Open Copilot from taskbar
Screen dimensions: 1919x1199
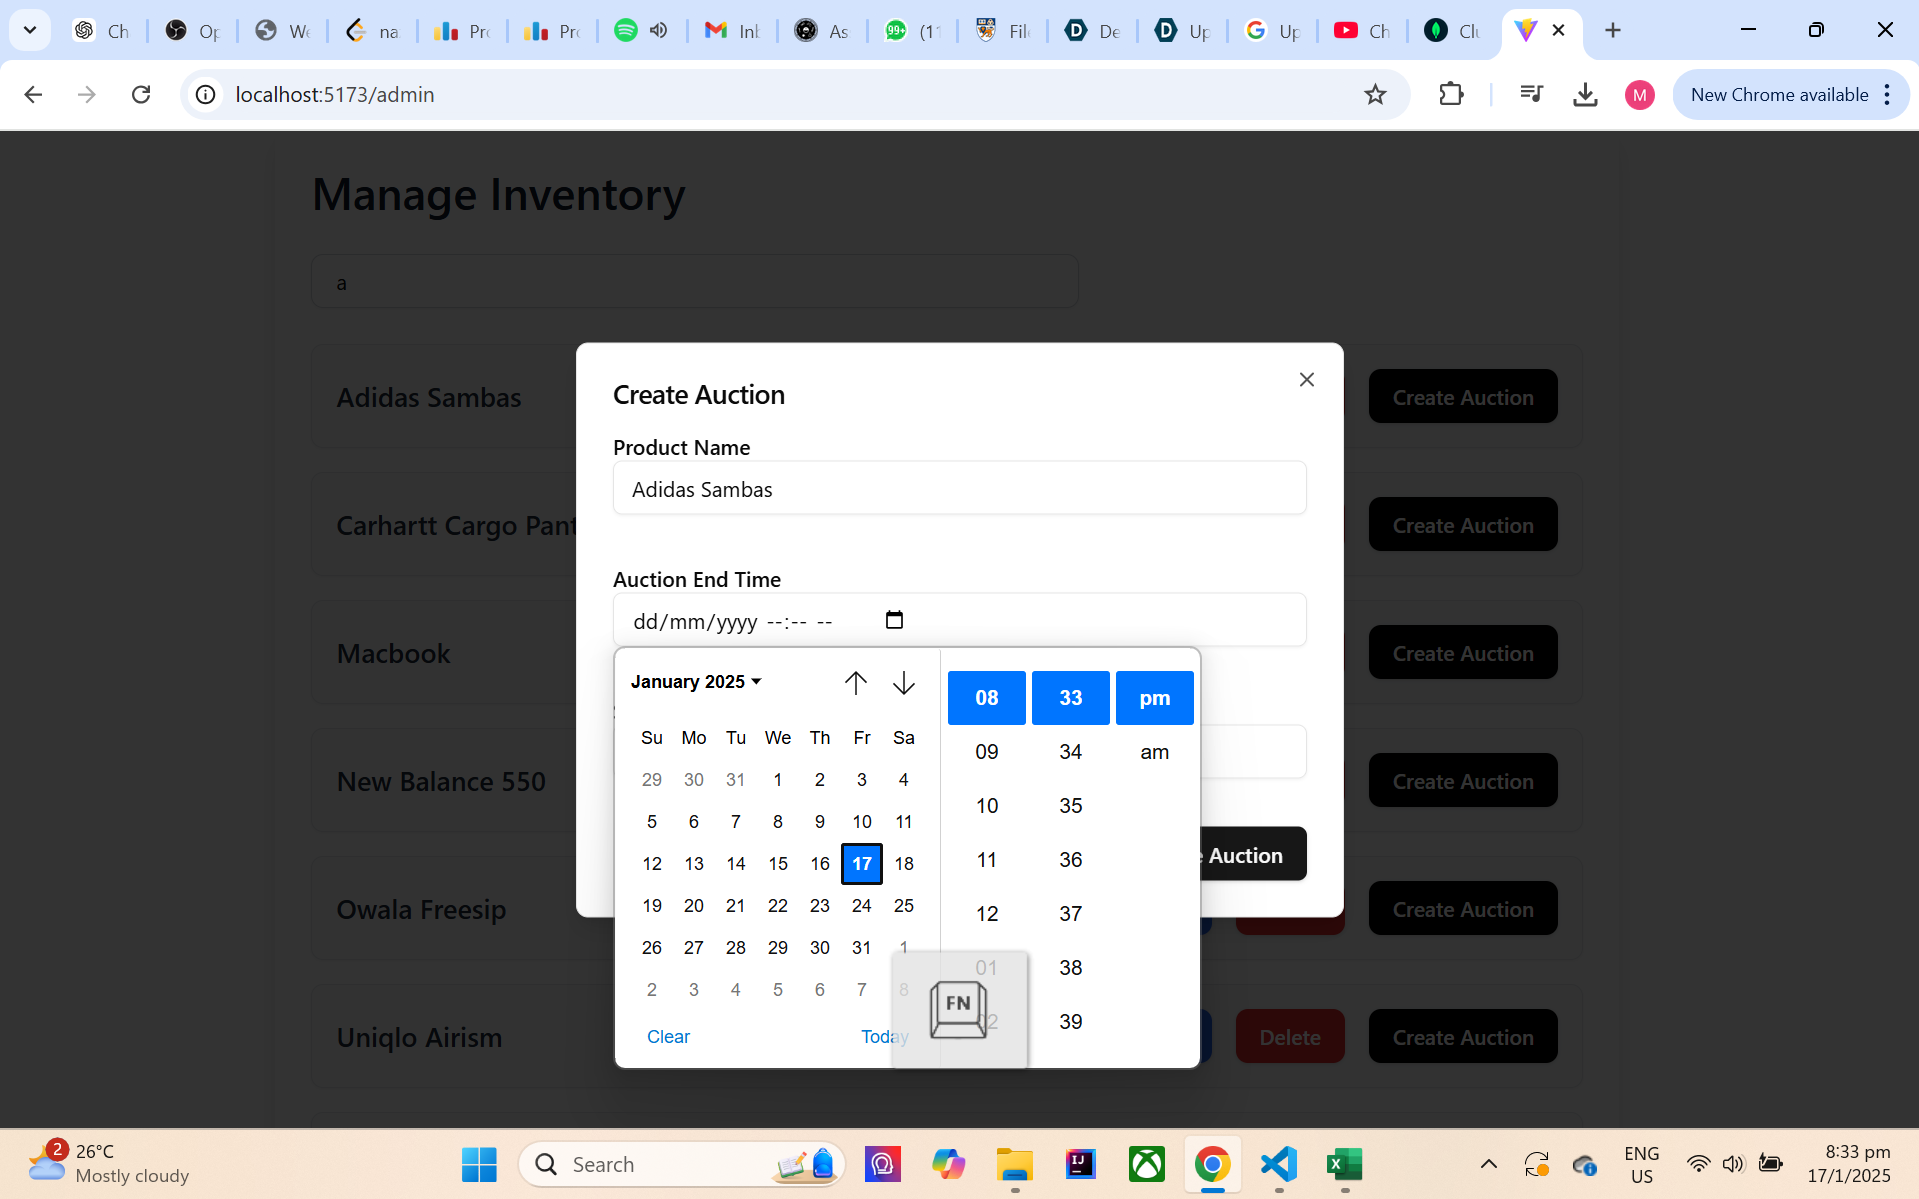[948, 1164]
